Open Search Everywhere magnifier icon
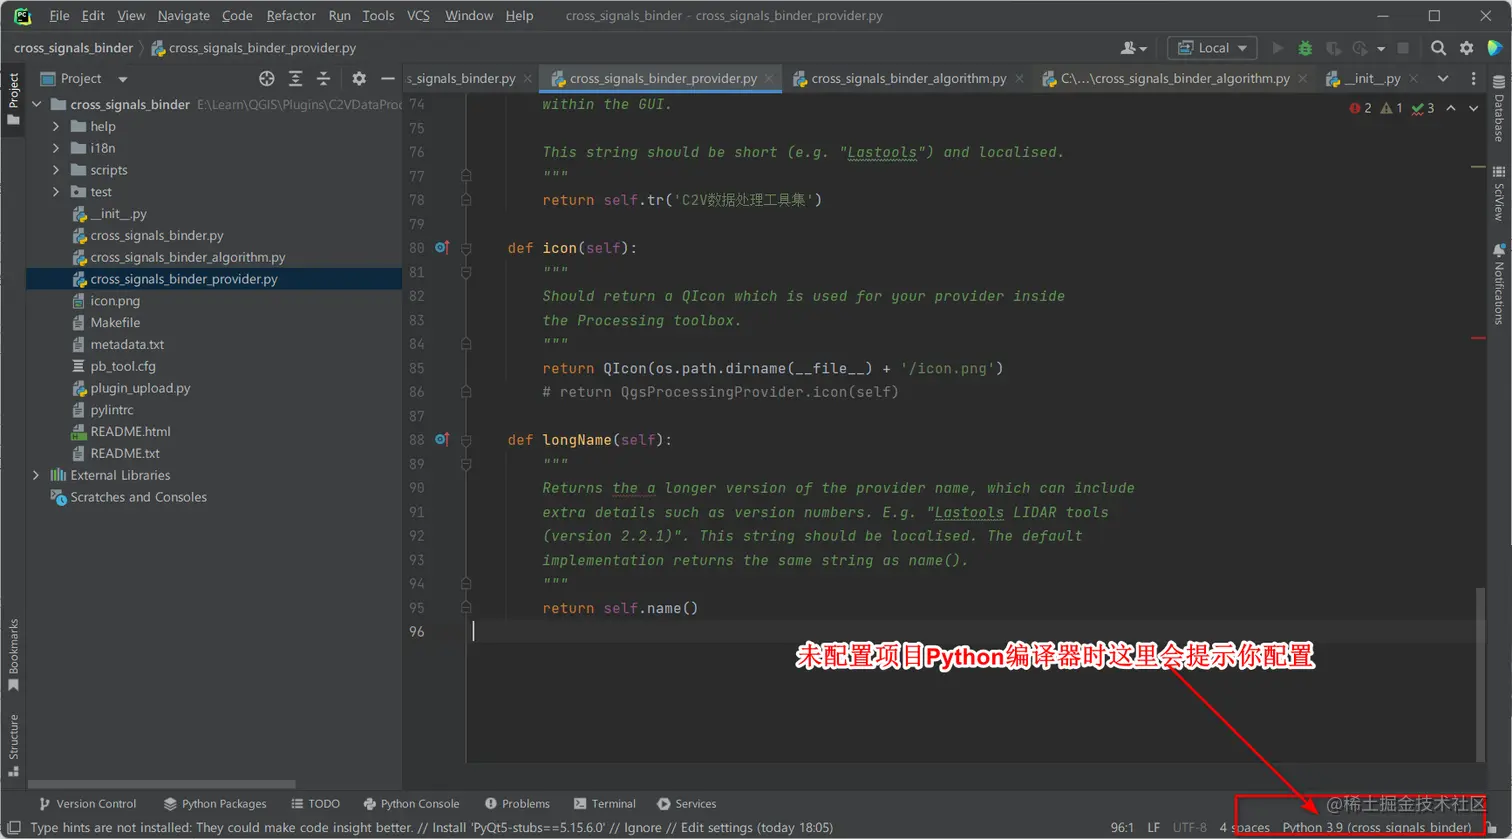1512x839 pixels. [1438, 48]
